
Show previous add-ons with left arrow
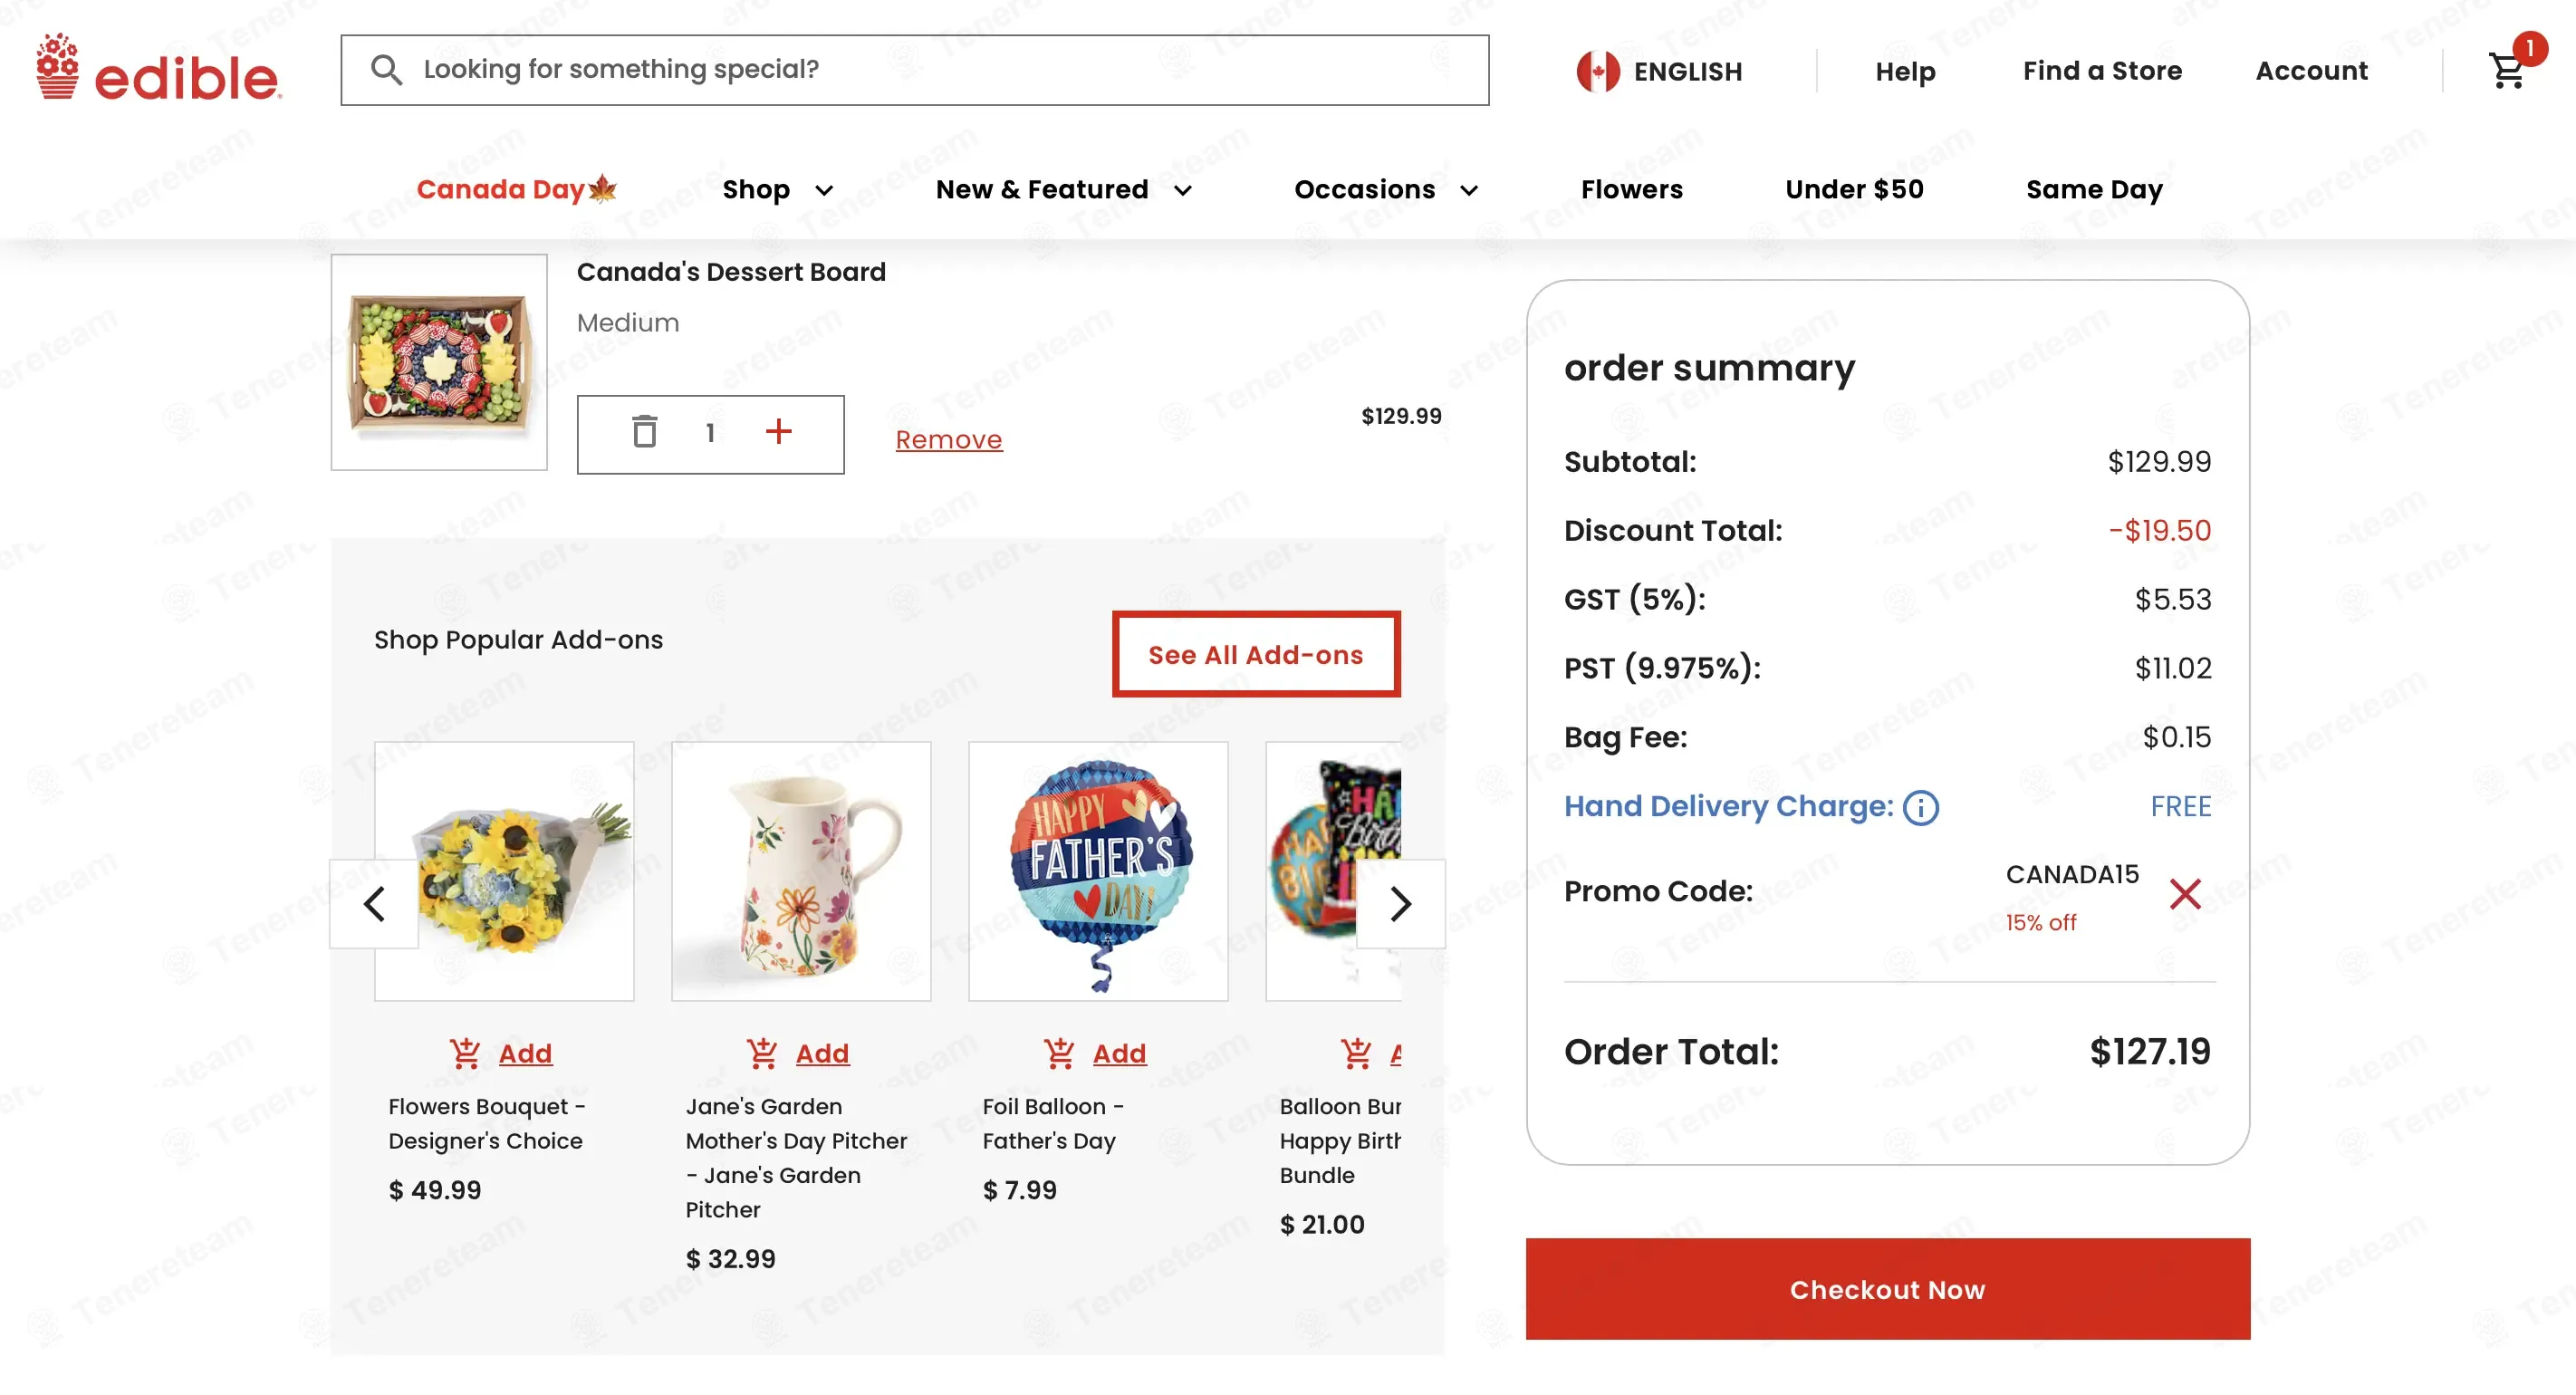point(374,904)
